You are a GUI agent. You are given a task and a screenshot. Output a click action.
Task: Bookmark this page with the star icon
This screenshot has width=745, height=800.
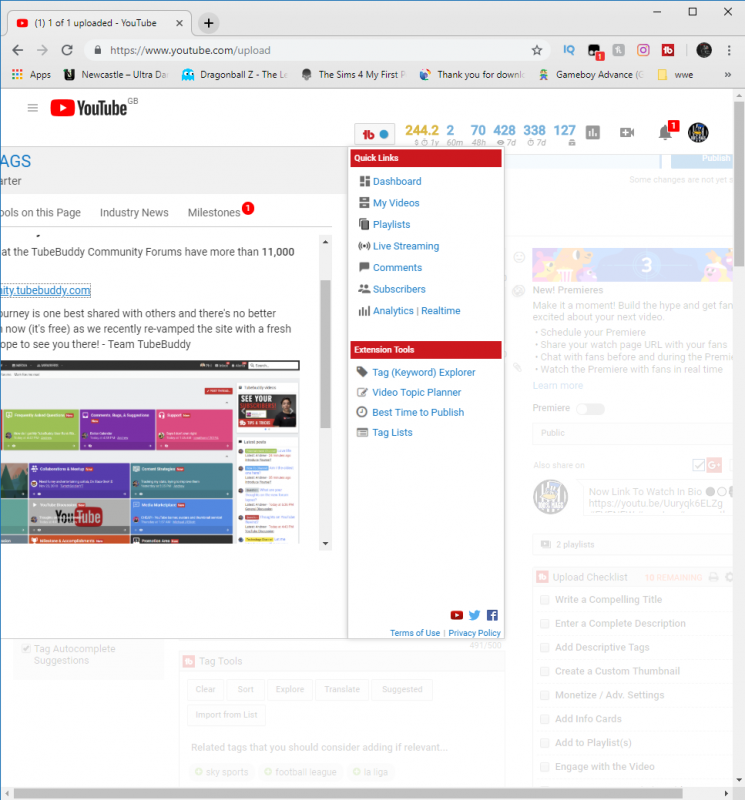click(536, 50)
